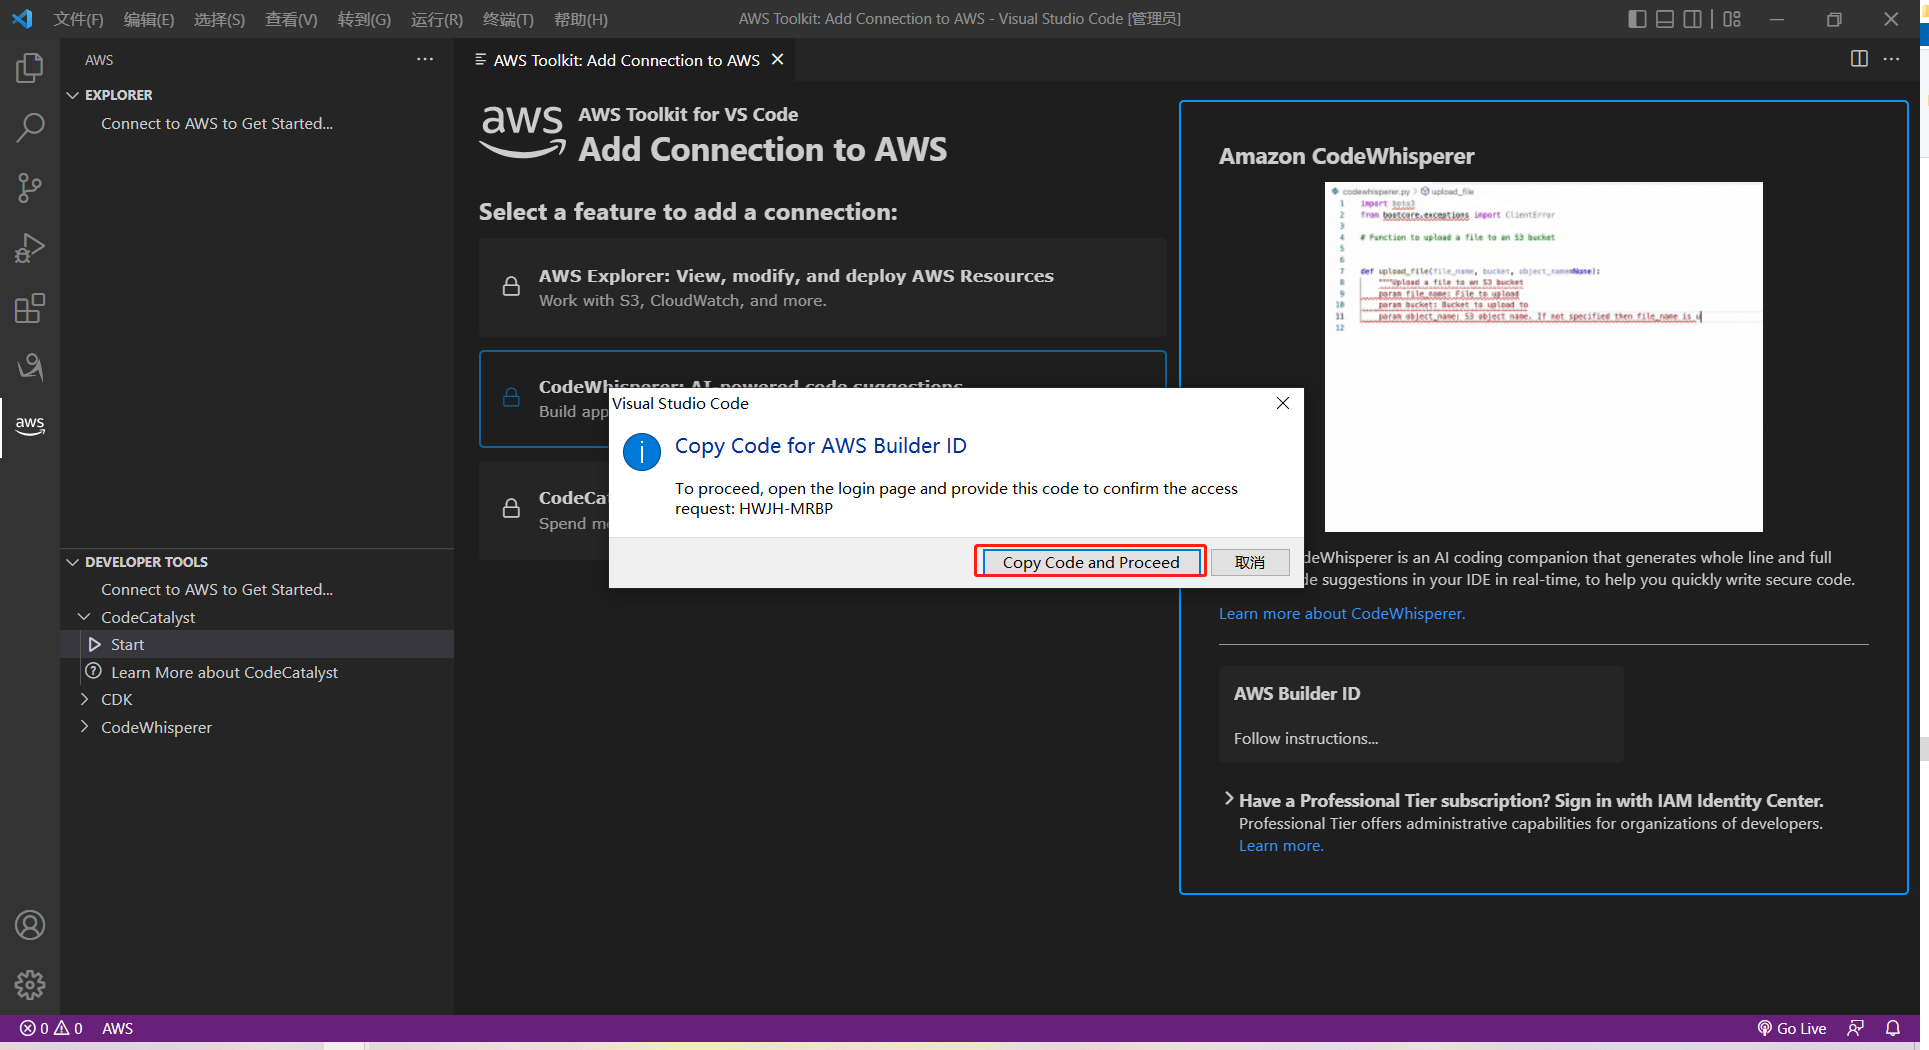Click Go Live in the status bar
Viewport: 1929px width, 1050px height.
(1792, 1028)
